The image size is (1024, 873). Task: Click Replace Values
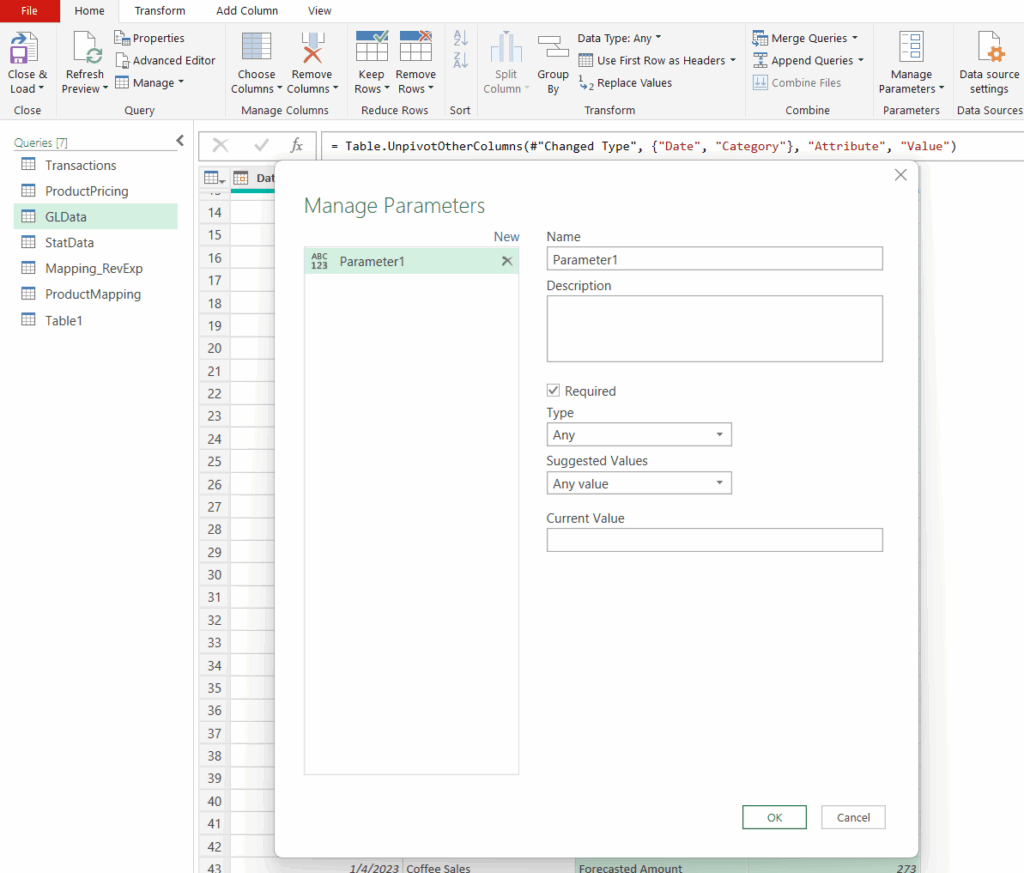point(625,83)
